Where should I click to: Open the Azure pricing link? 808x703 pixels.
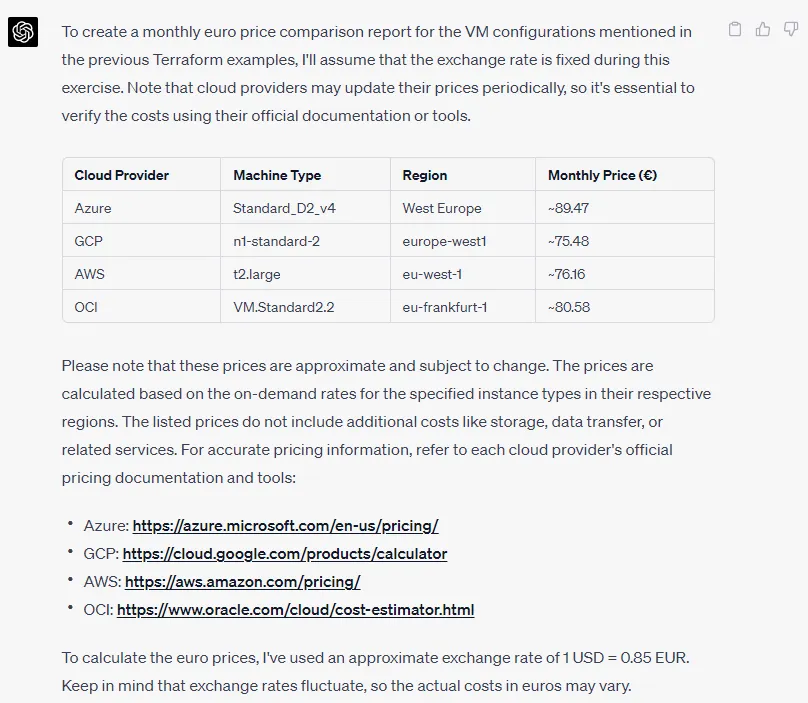click(285, 526)
